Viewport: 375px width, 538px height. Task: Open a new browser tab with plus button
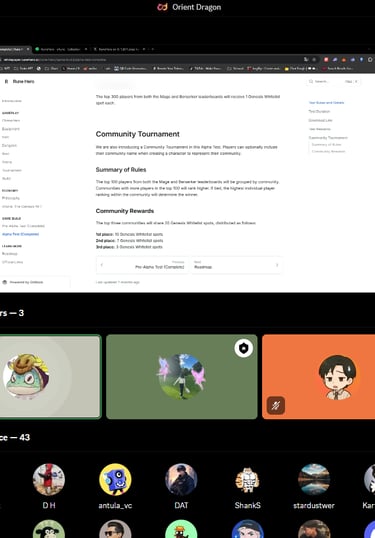coord(153,49)
